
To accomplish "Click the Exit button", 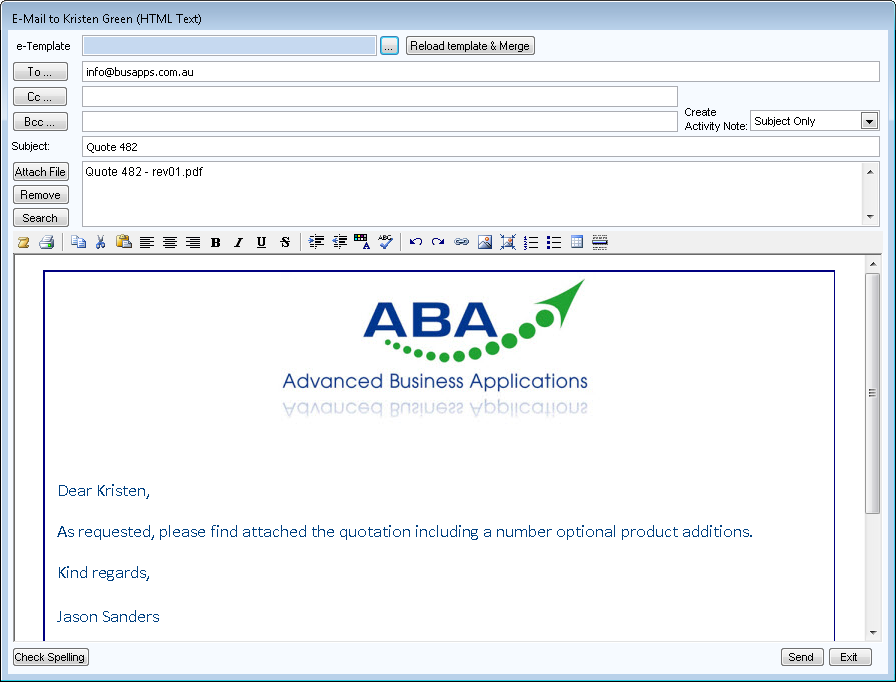I will 850,657.
